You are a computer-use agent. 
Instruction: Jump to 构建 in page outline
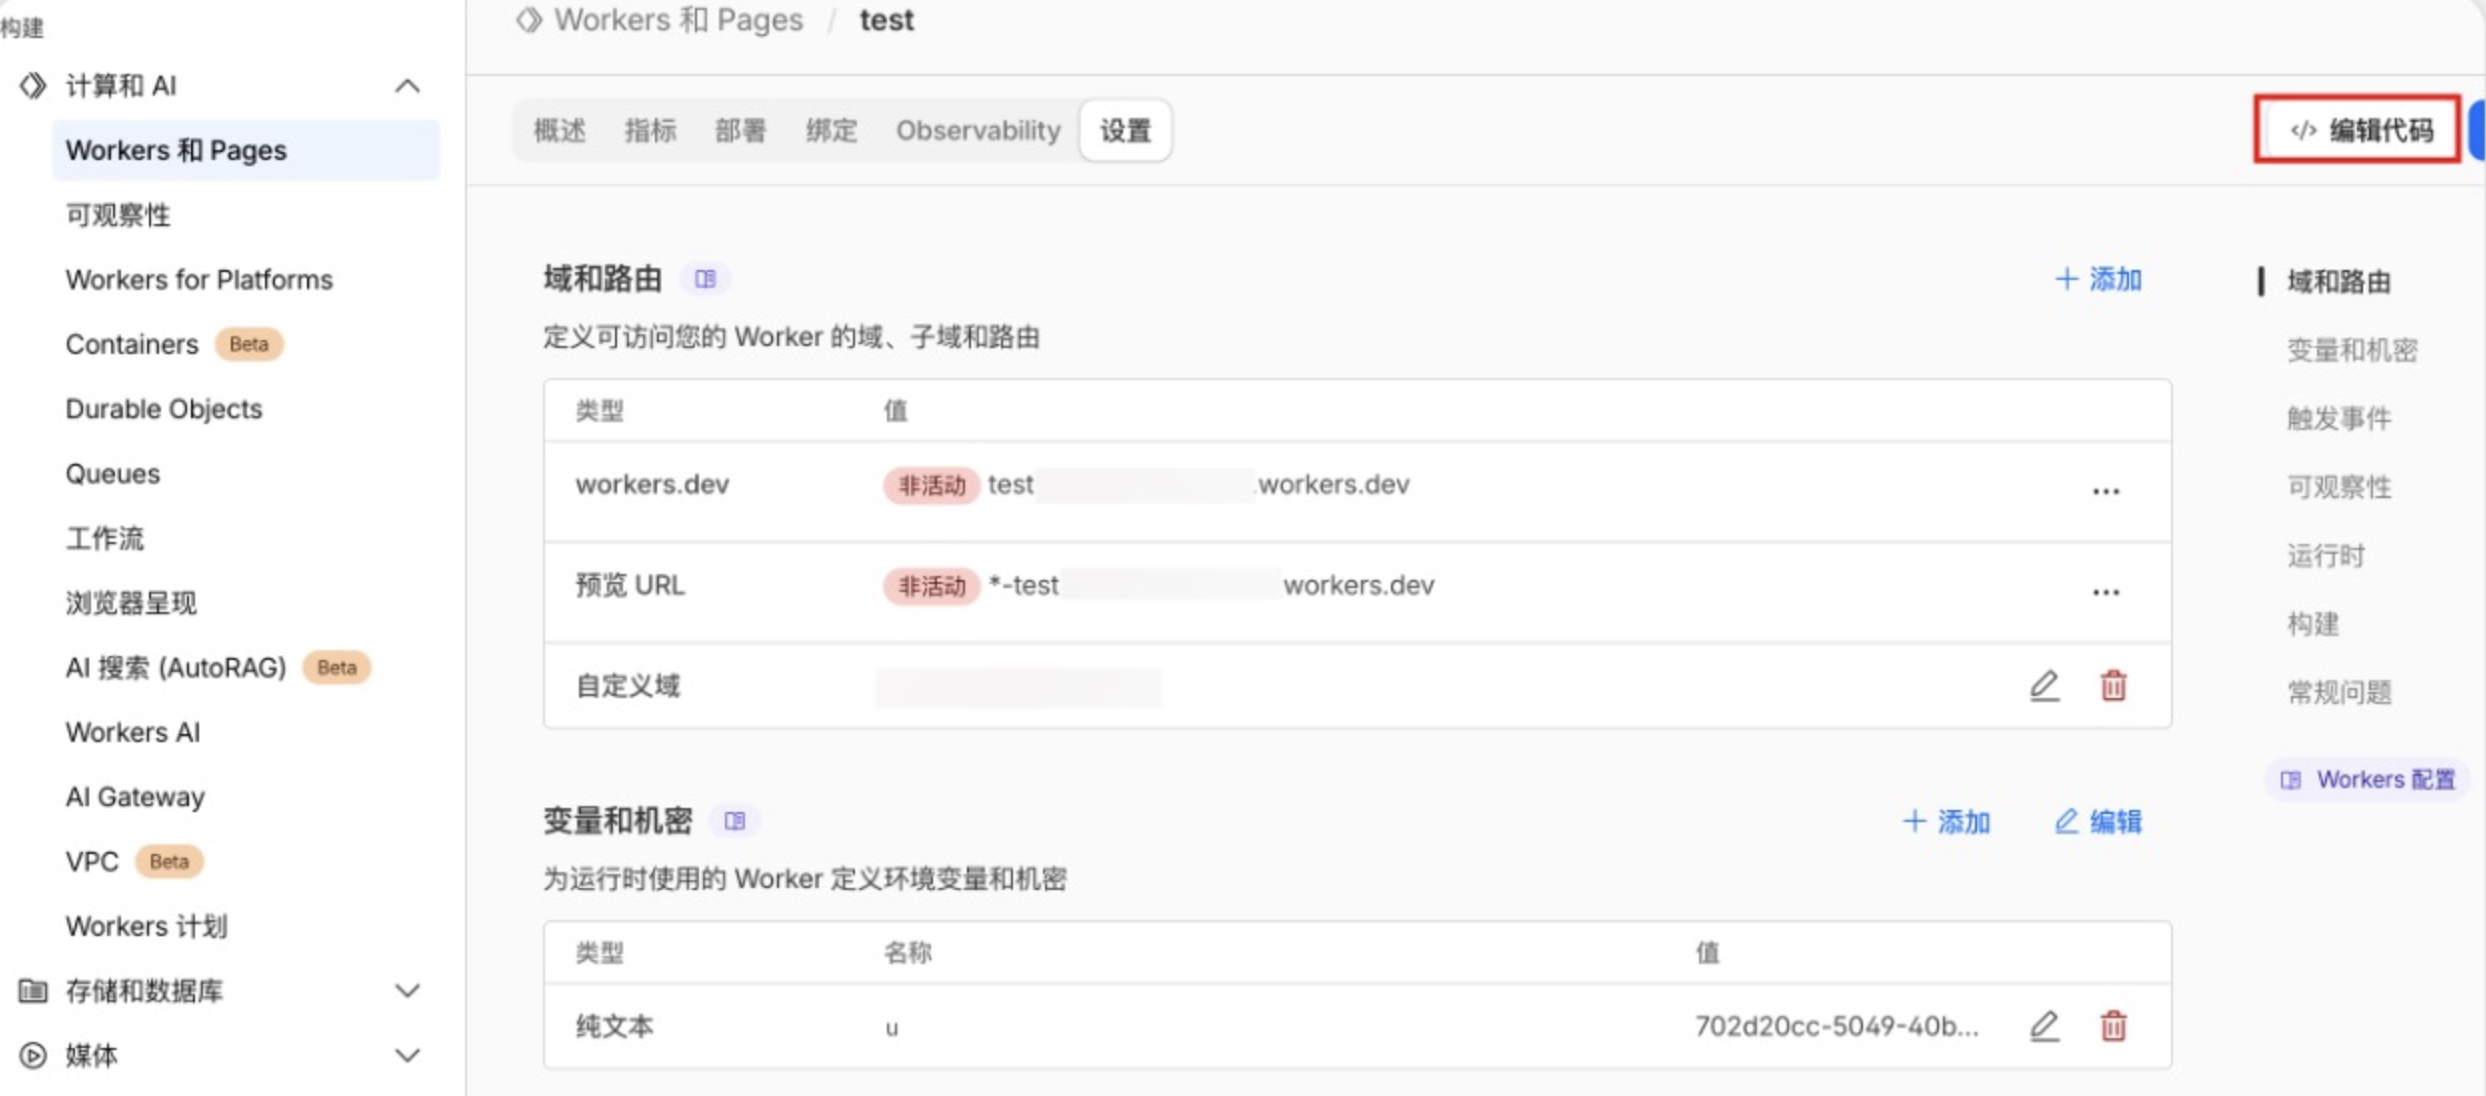pyautogui.click(x=2313, y=624)
